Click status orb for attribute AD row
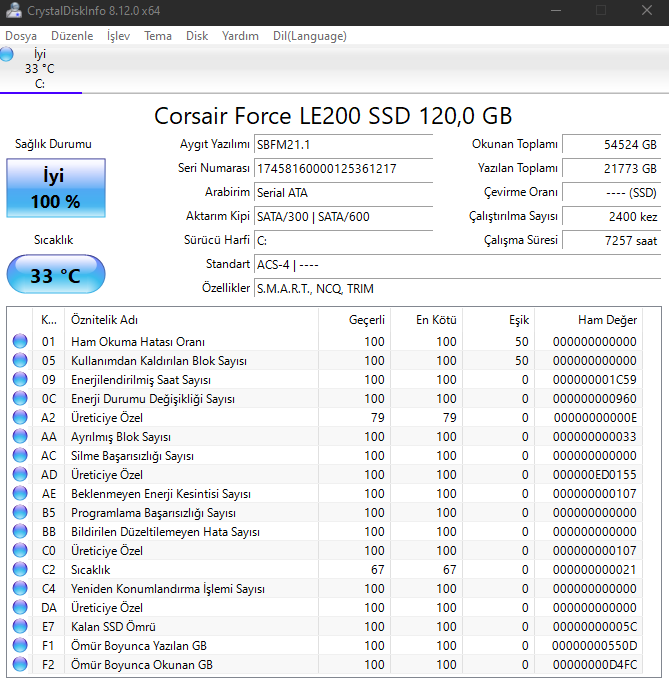The width and height of the screenshot is (669, 686). click(20, 474)
